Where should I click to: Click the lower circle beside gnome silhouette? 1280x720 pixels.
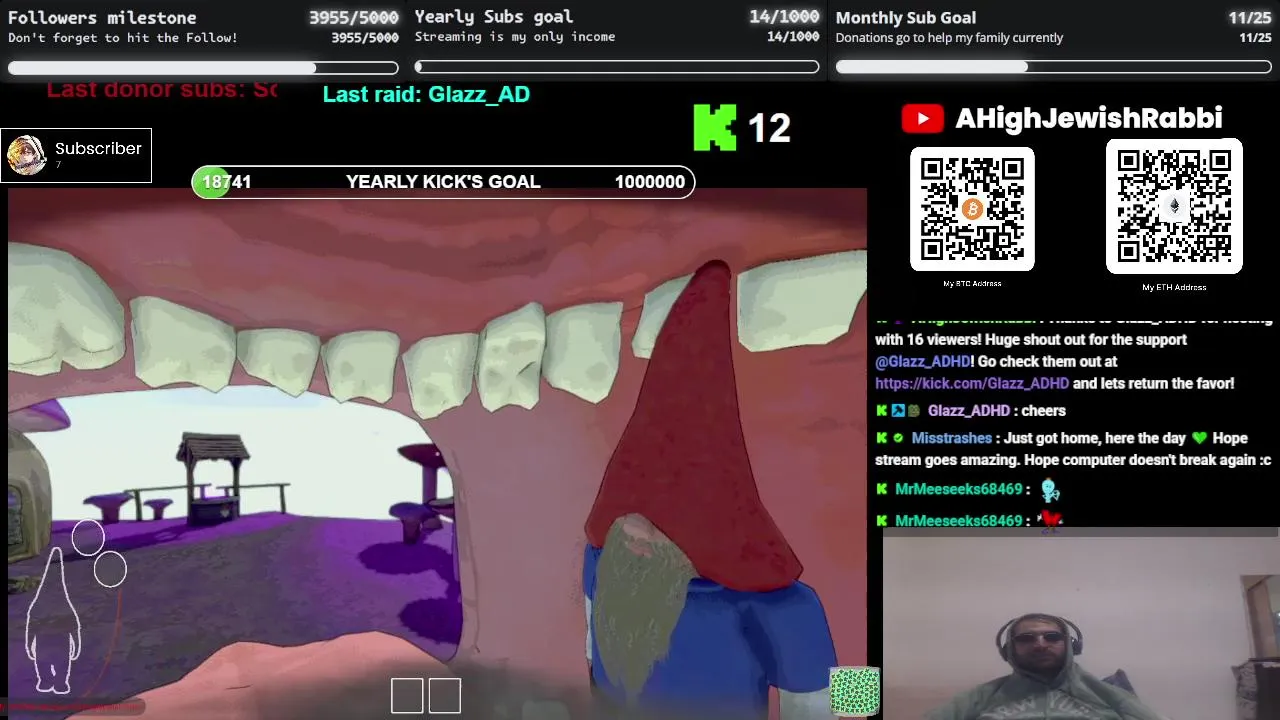click(x=111, y=569)
